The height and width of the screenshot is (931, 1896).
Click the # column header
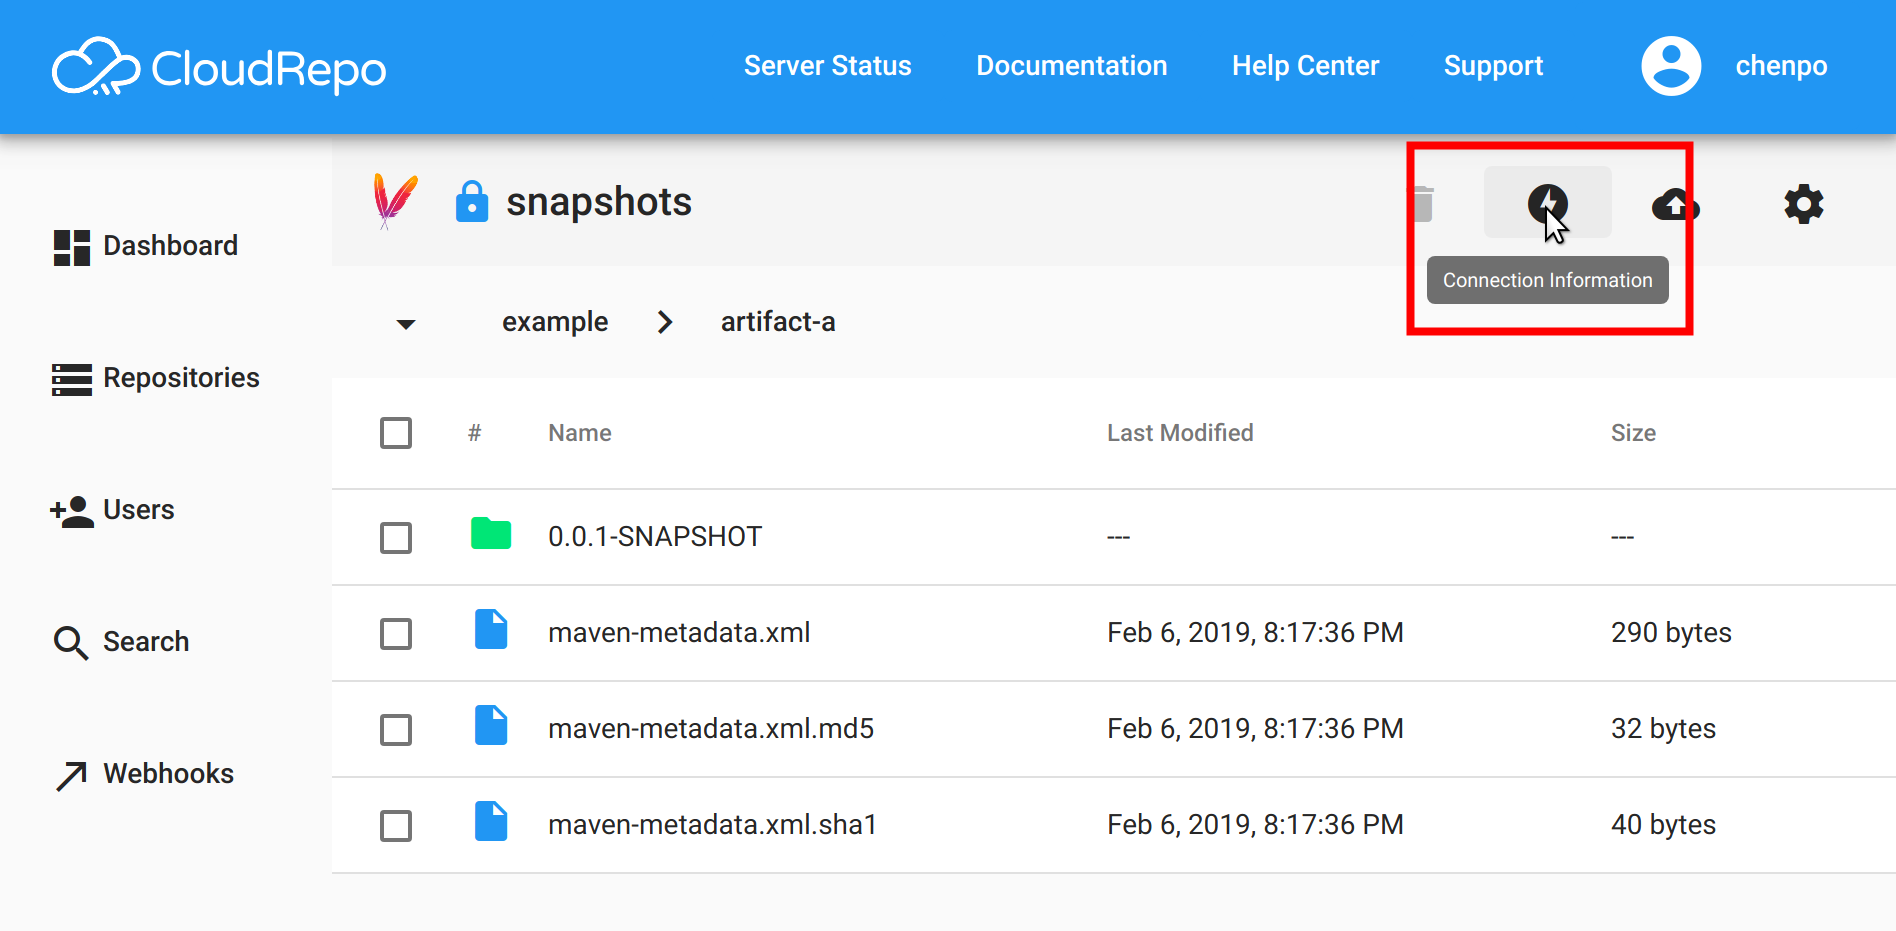tap(475, 433)
